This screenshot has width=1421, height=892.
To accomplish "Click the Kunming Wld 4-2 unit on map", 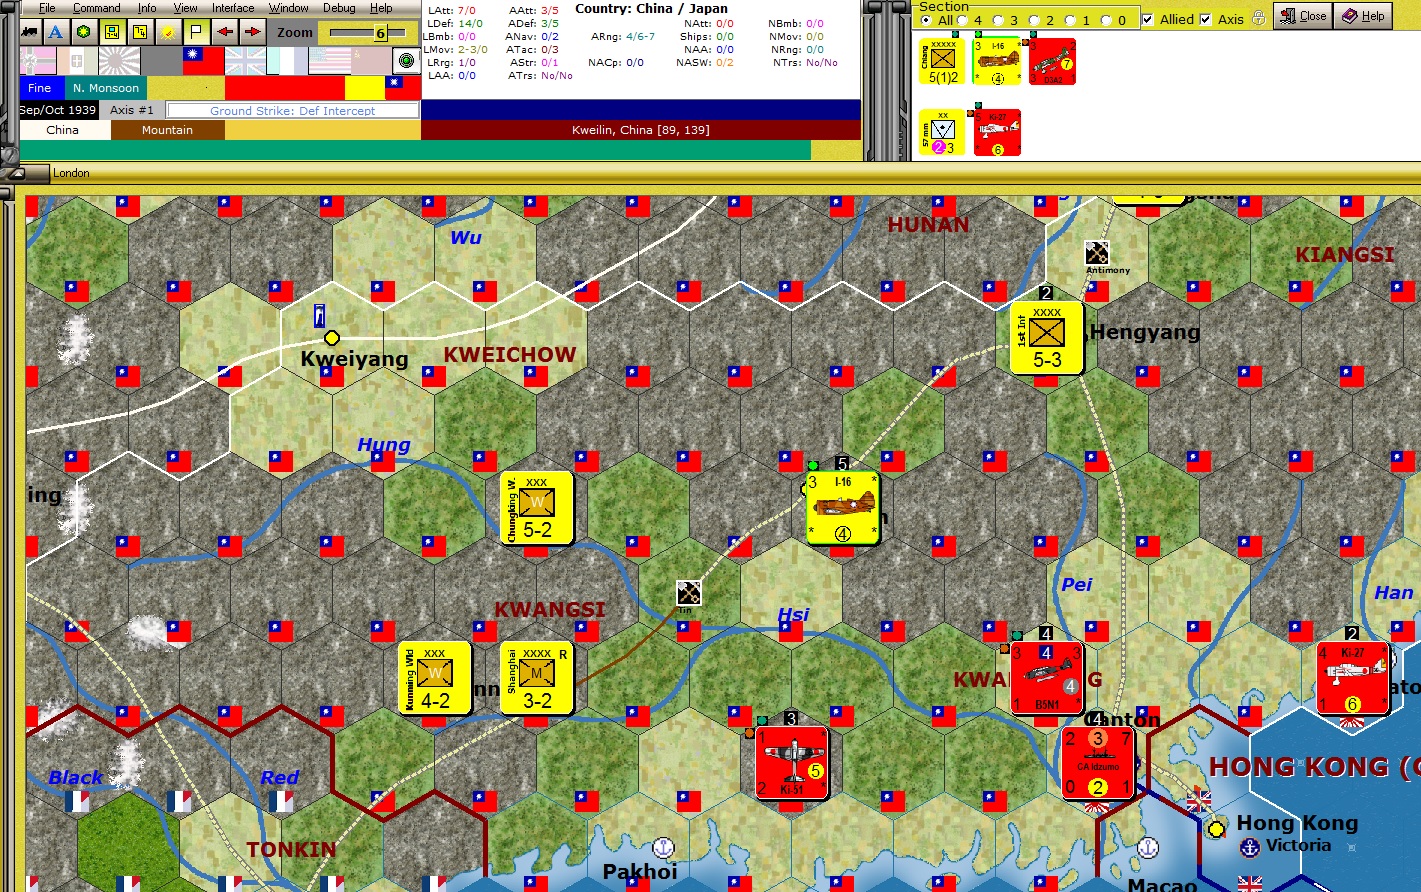I will 435,678.
